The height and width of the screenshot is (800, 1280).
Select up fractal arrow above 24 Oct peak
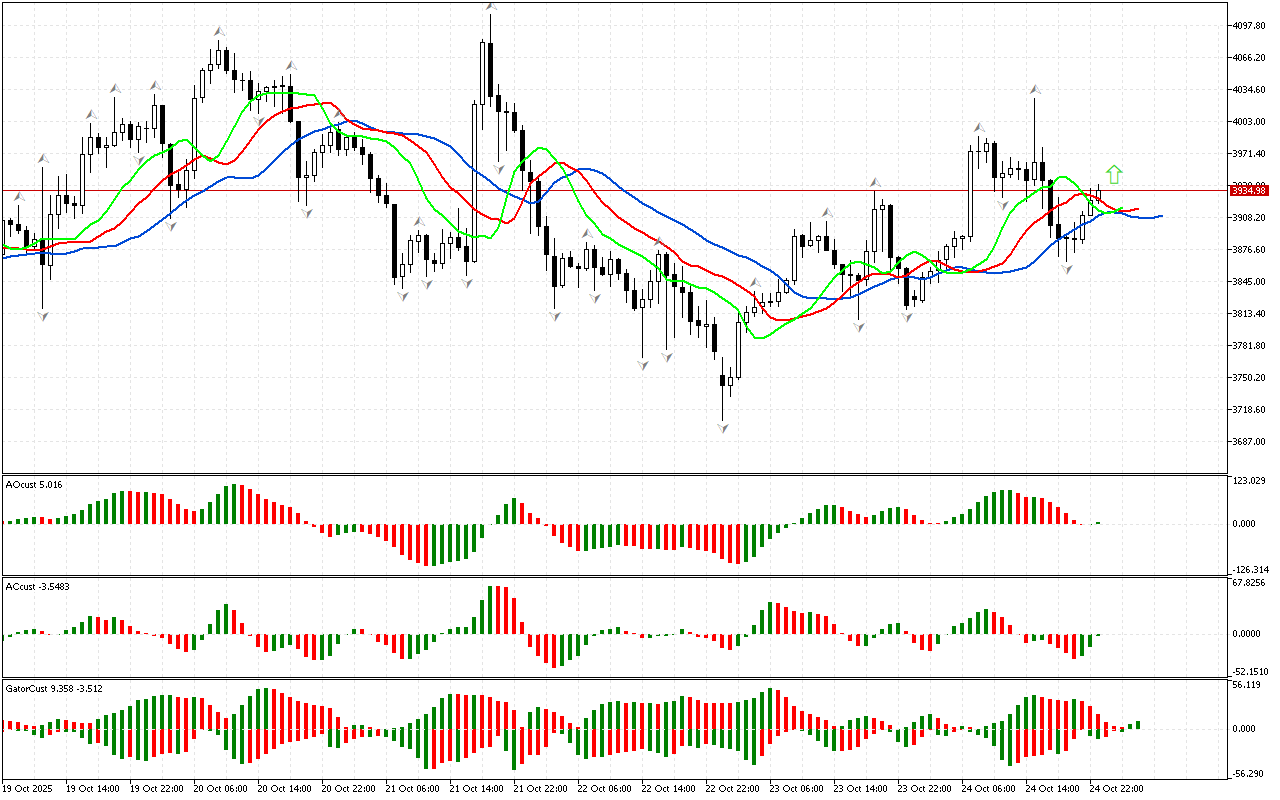pyautogui.click(x=1034, y=90)
